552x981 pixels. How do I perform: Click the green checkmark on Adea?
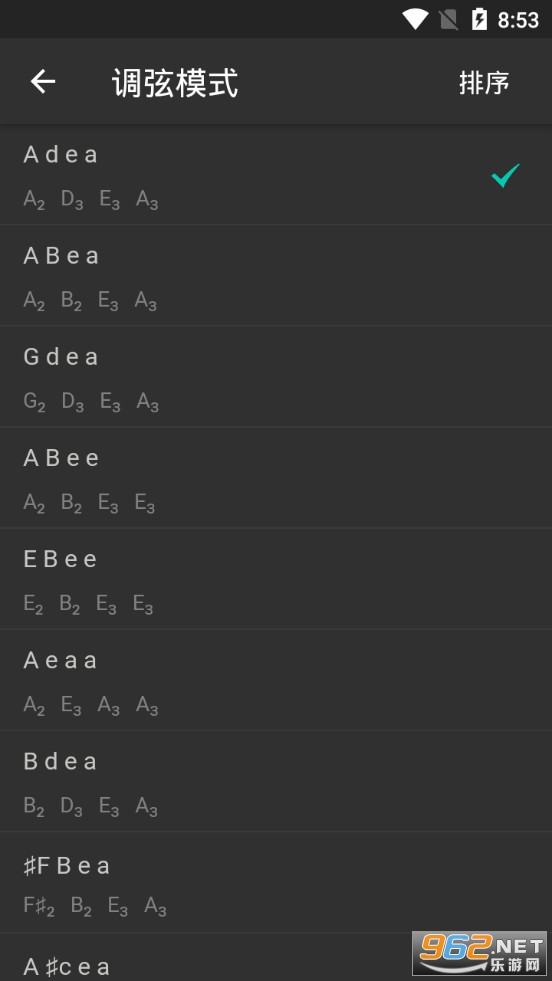click(505, 176)
